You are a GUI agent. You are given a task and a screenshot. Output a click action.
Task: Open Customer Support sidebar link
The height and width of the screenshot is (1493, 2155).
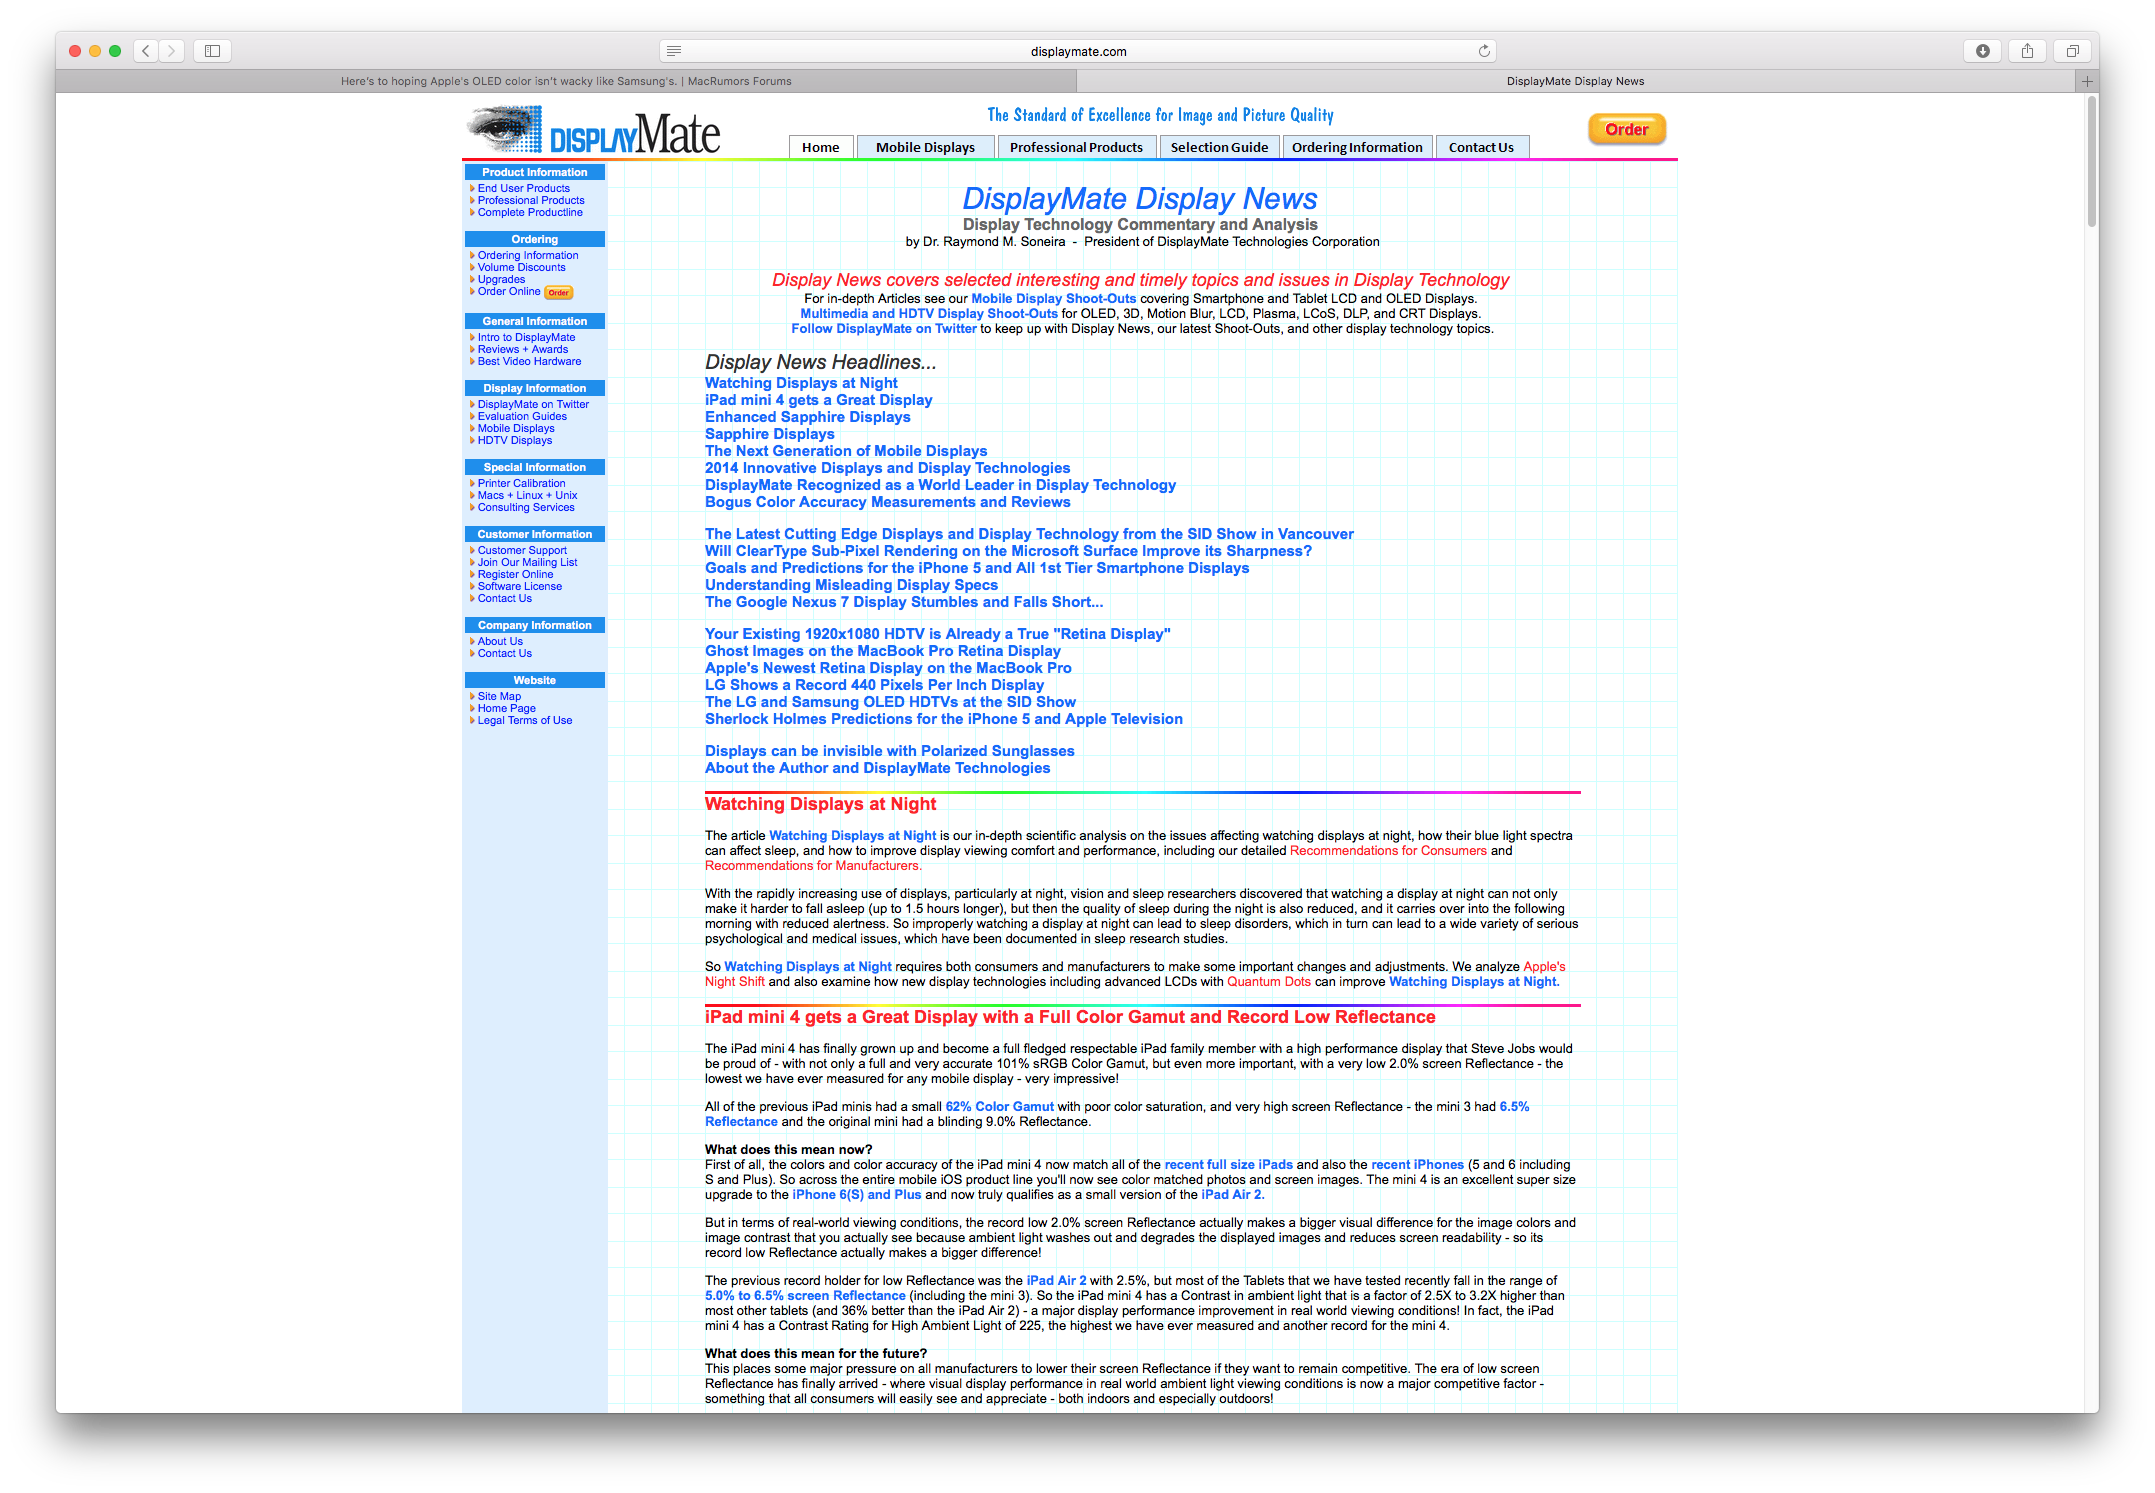click(522, 550)
